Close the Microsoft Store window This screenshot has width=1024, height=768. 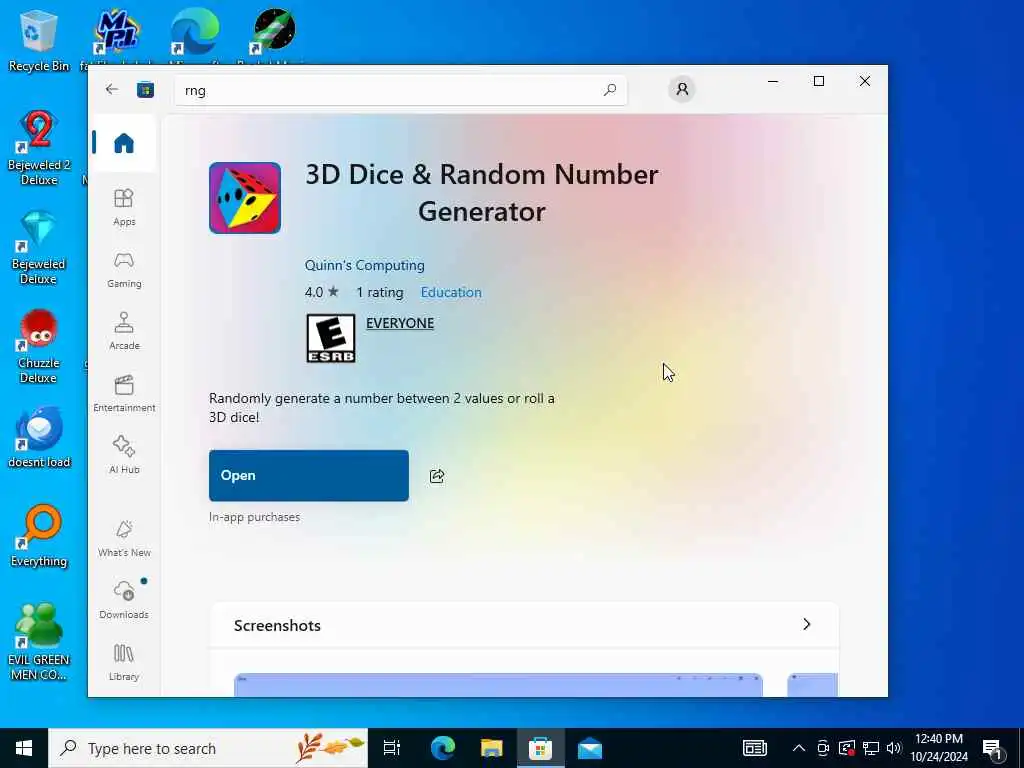[x=865, y=82]
